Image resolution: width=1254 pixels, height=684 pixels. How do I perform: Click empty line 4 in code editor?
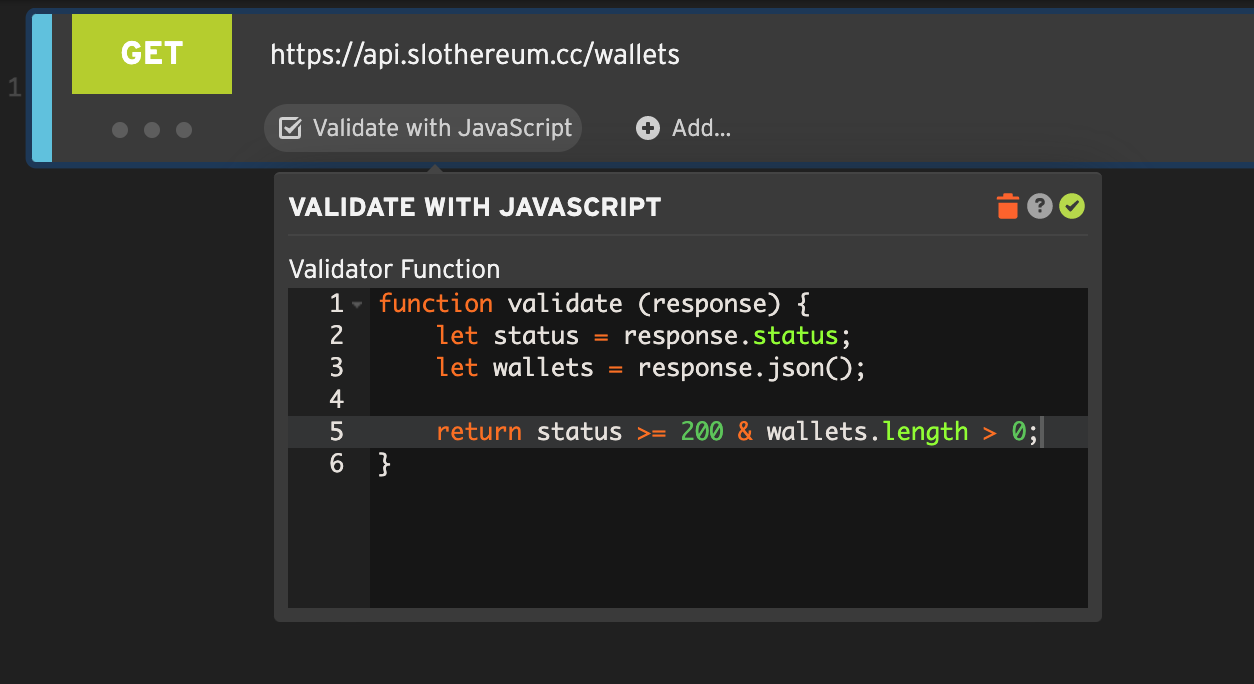click(728, 400)
